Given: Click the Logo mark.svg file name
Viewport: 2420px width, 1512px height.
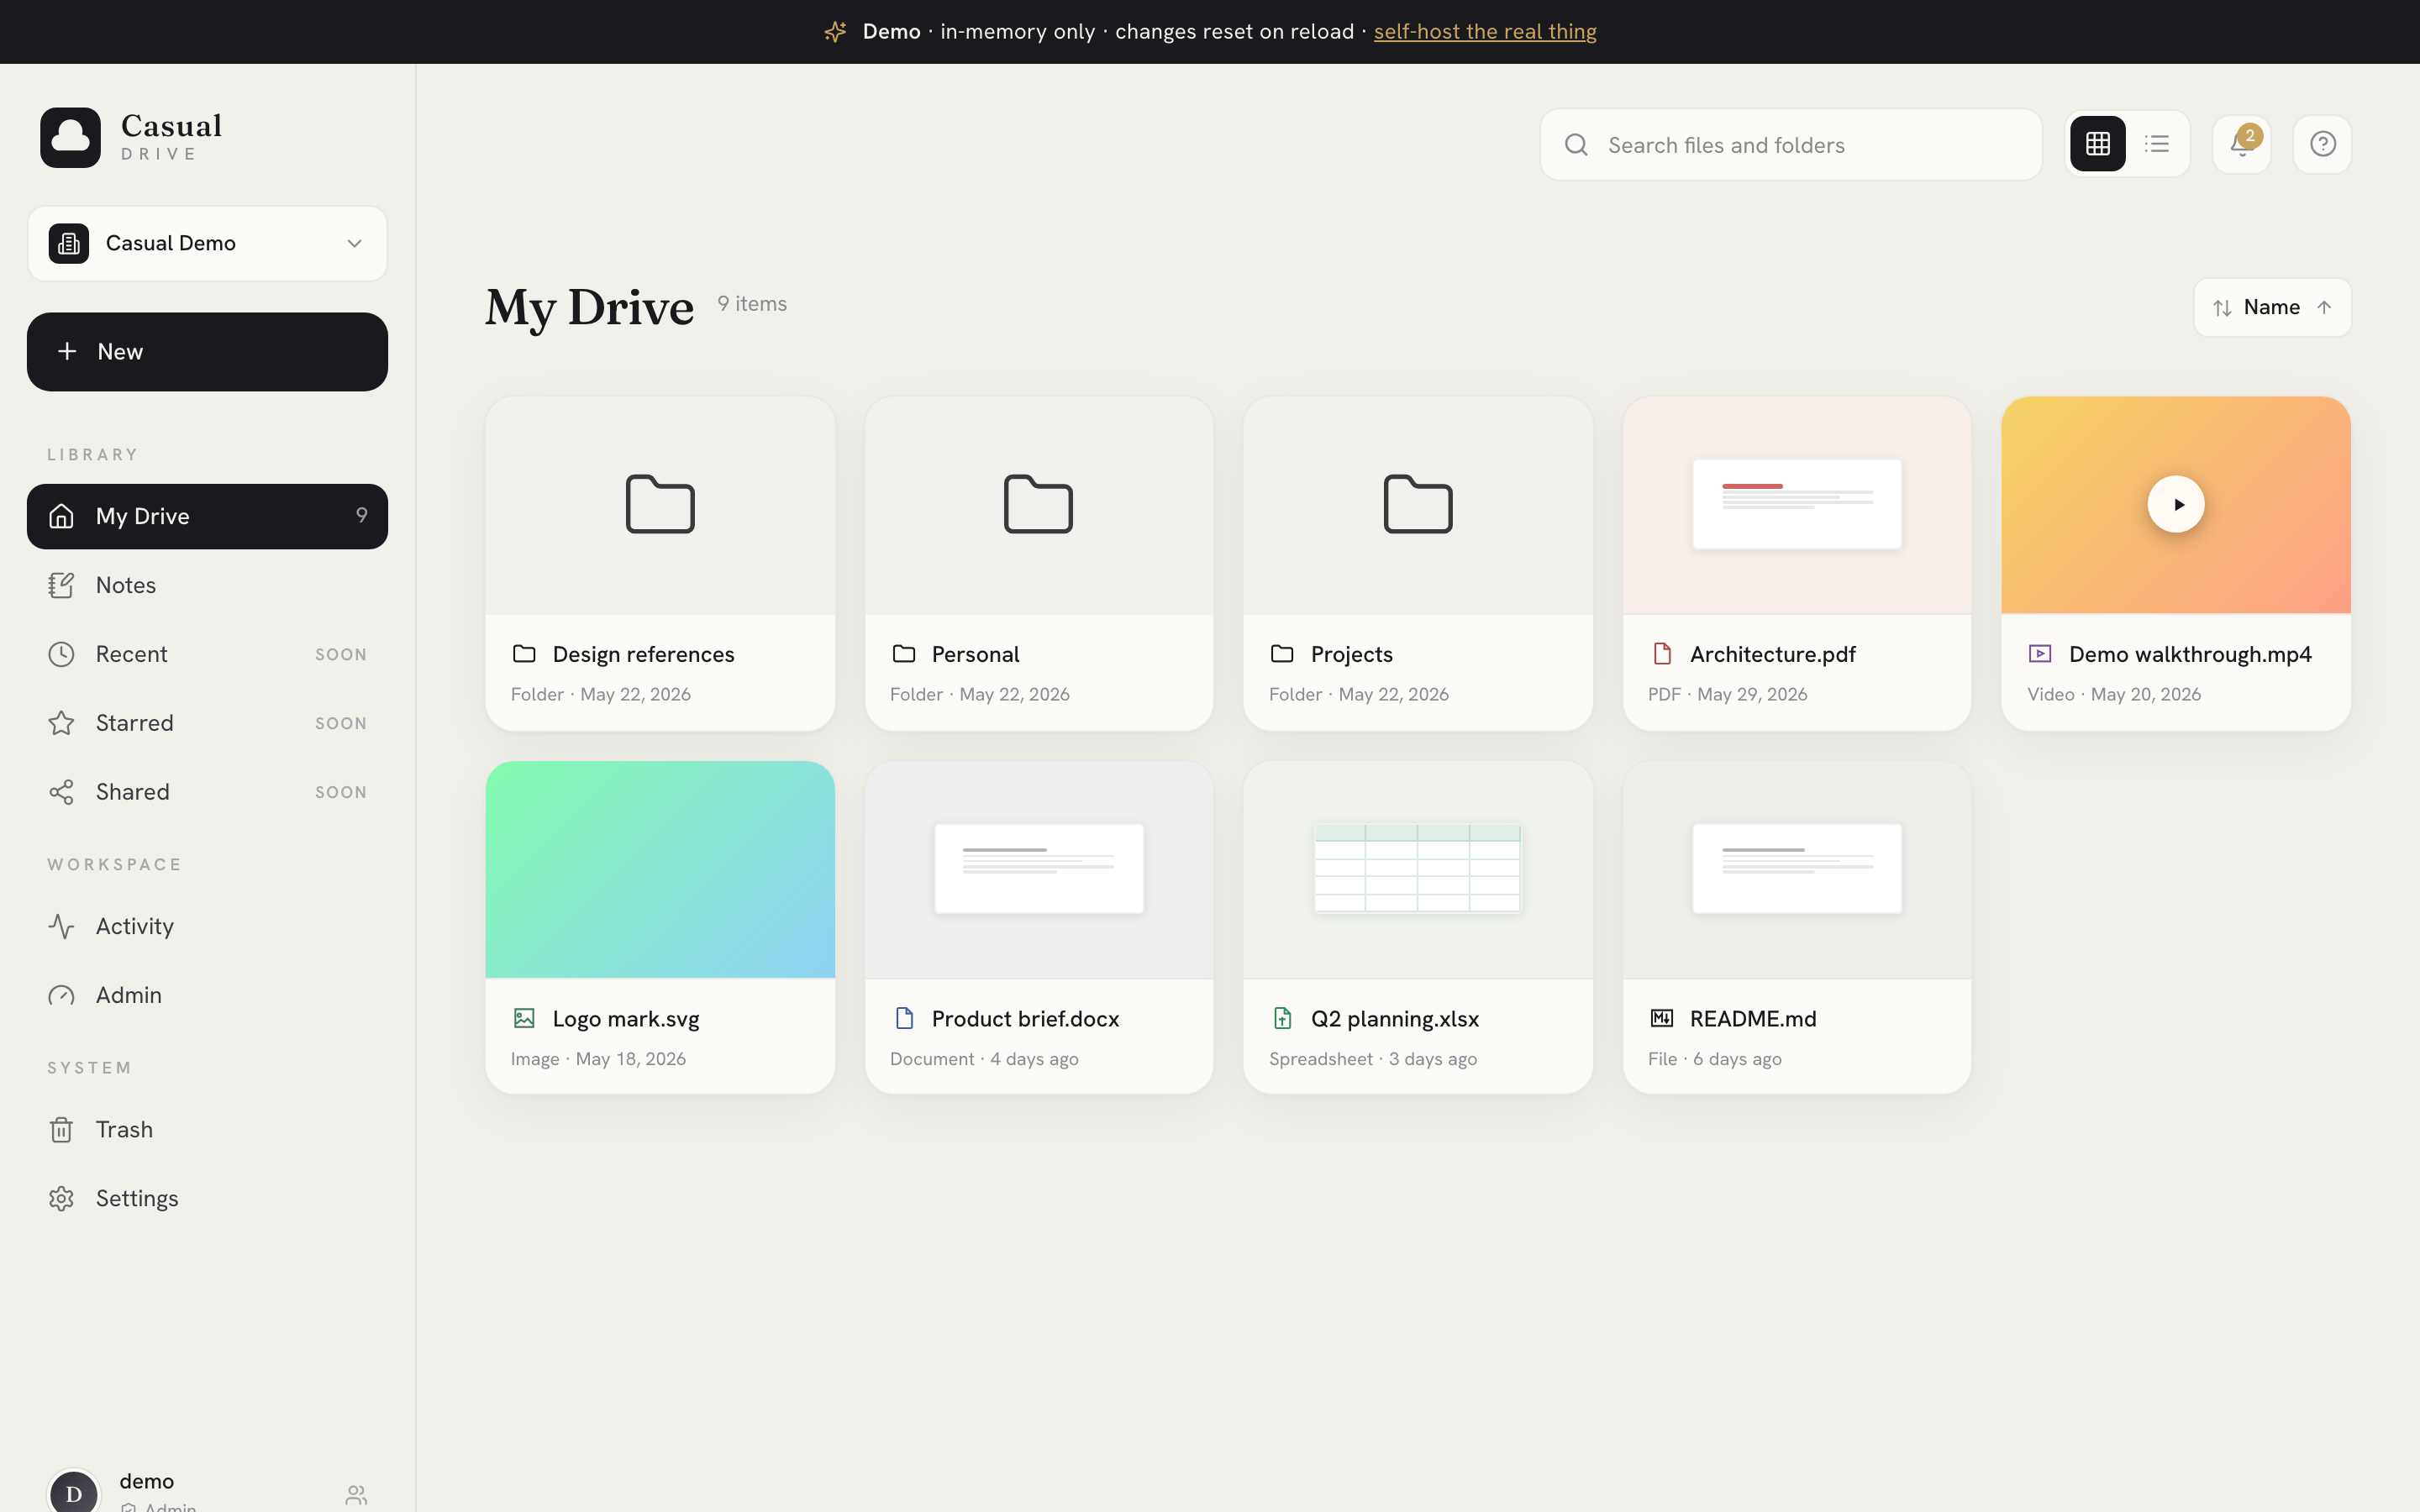Looking at the screenshot, I should coord(626,1019).
